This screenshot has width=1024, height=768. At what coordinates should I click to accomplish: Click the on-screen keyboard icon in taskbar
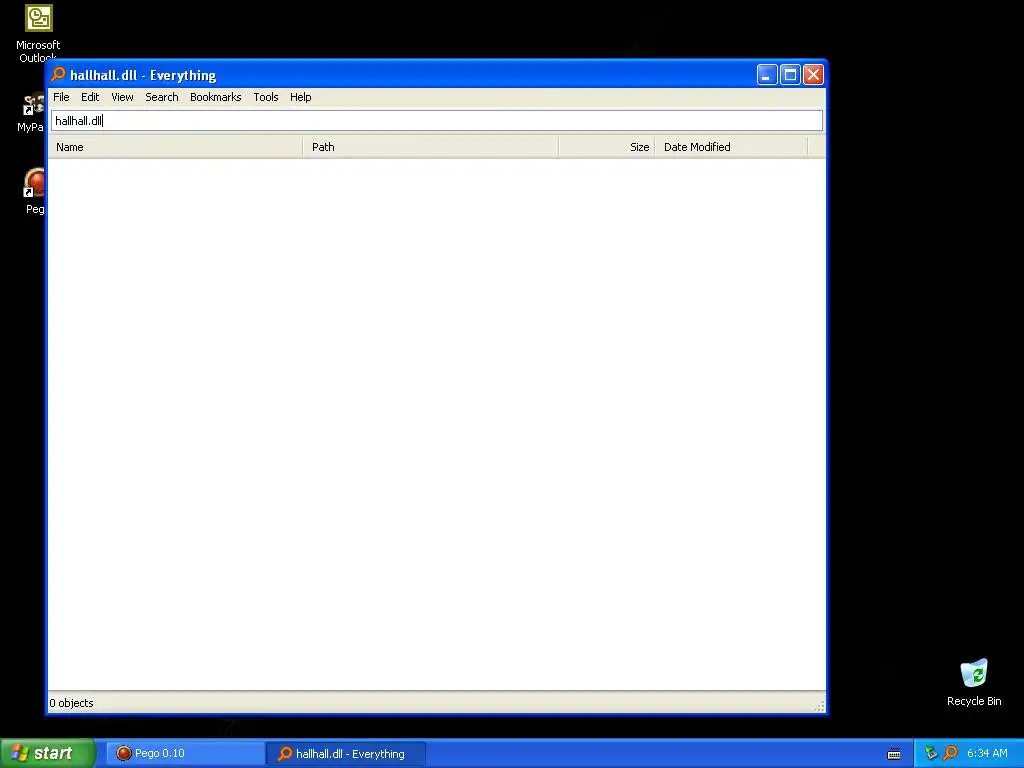pyautogui.click(x=894, y=754)
